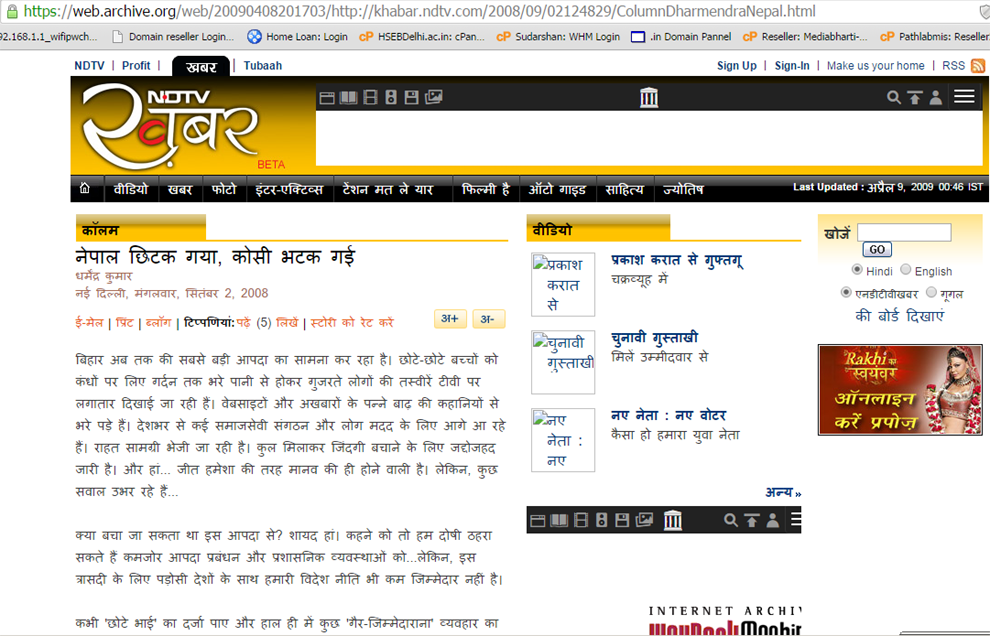This screenshot has height=636, width=990.
Task: Click the upload arrow icon in top banner
Action: [914, 97]
